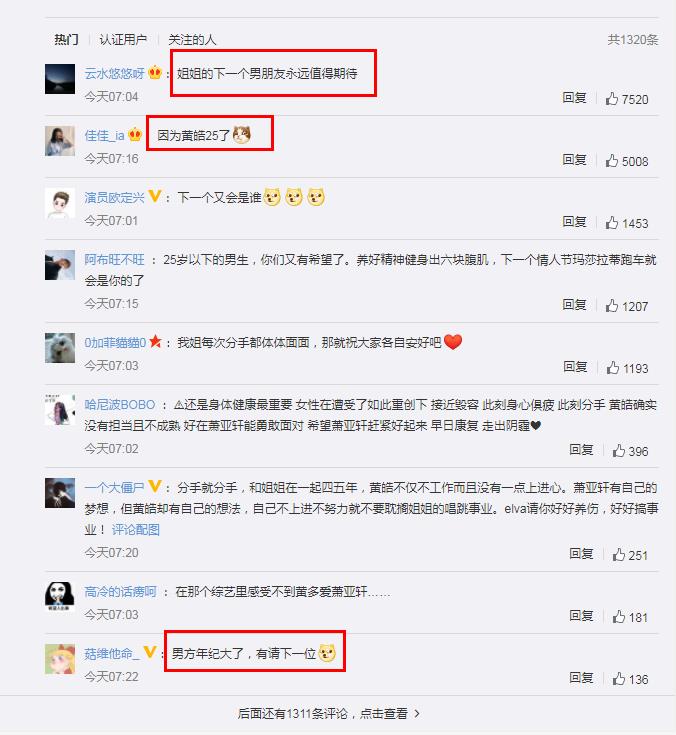The image size is (676, 735).
Task: Like the comment with 251 likes
Action: point(618,555)
